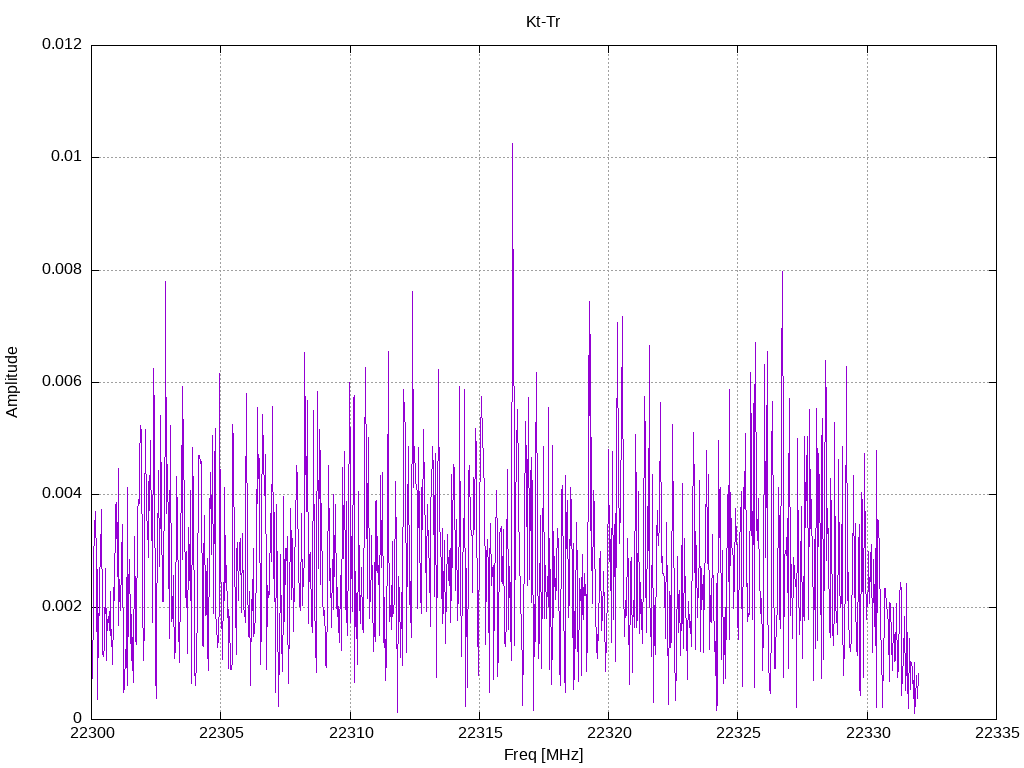
Task: Click the y-axis value 0.008
Action: (x=62, y=270)
